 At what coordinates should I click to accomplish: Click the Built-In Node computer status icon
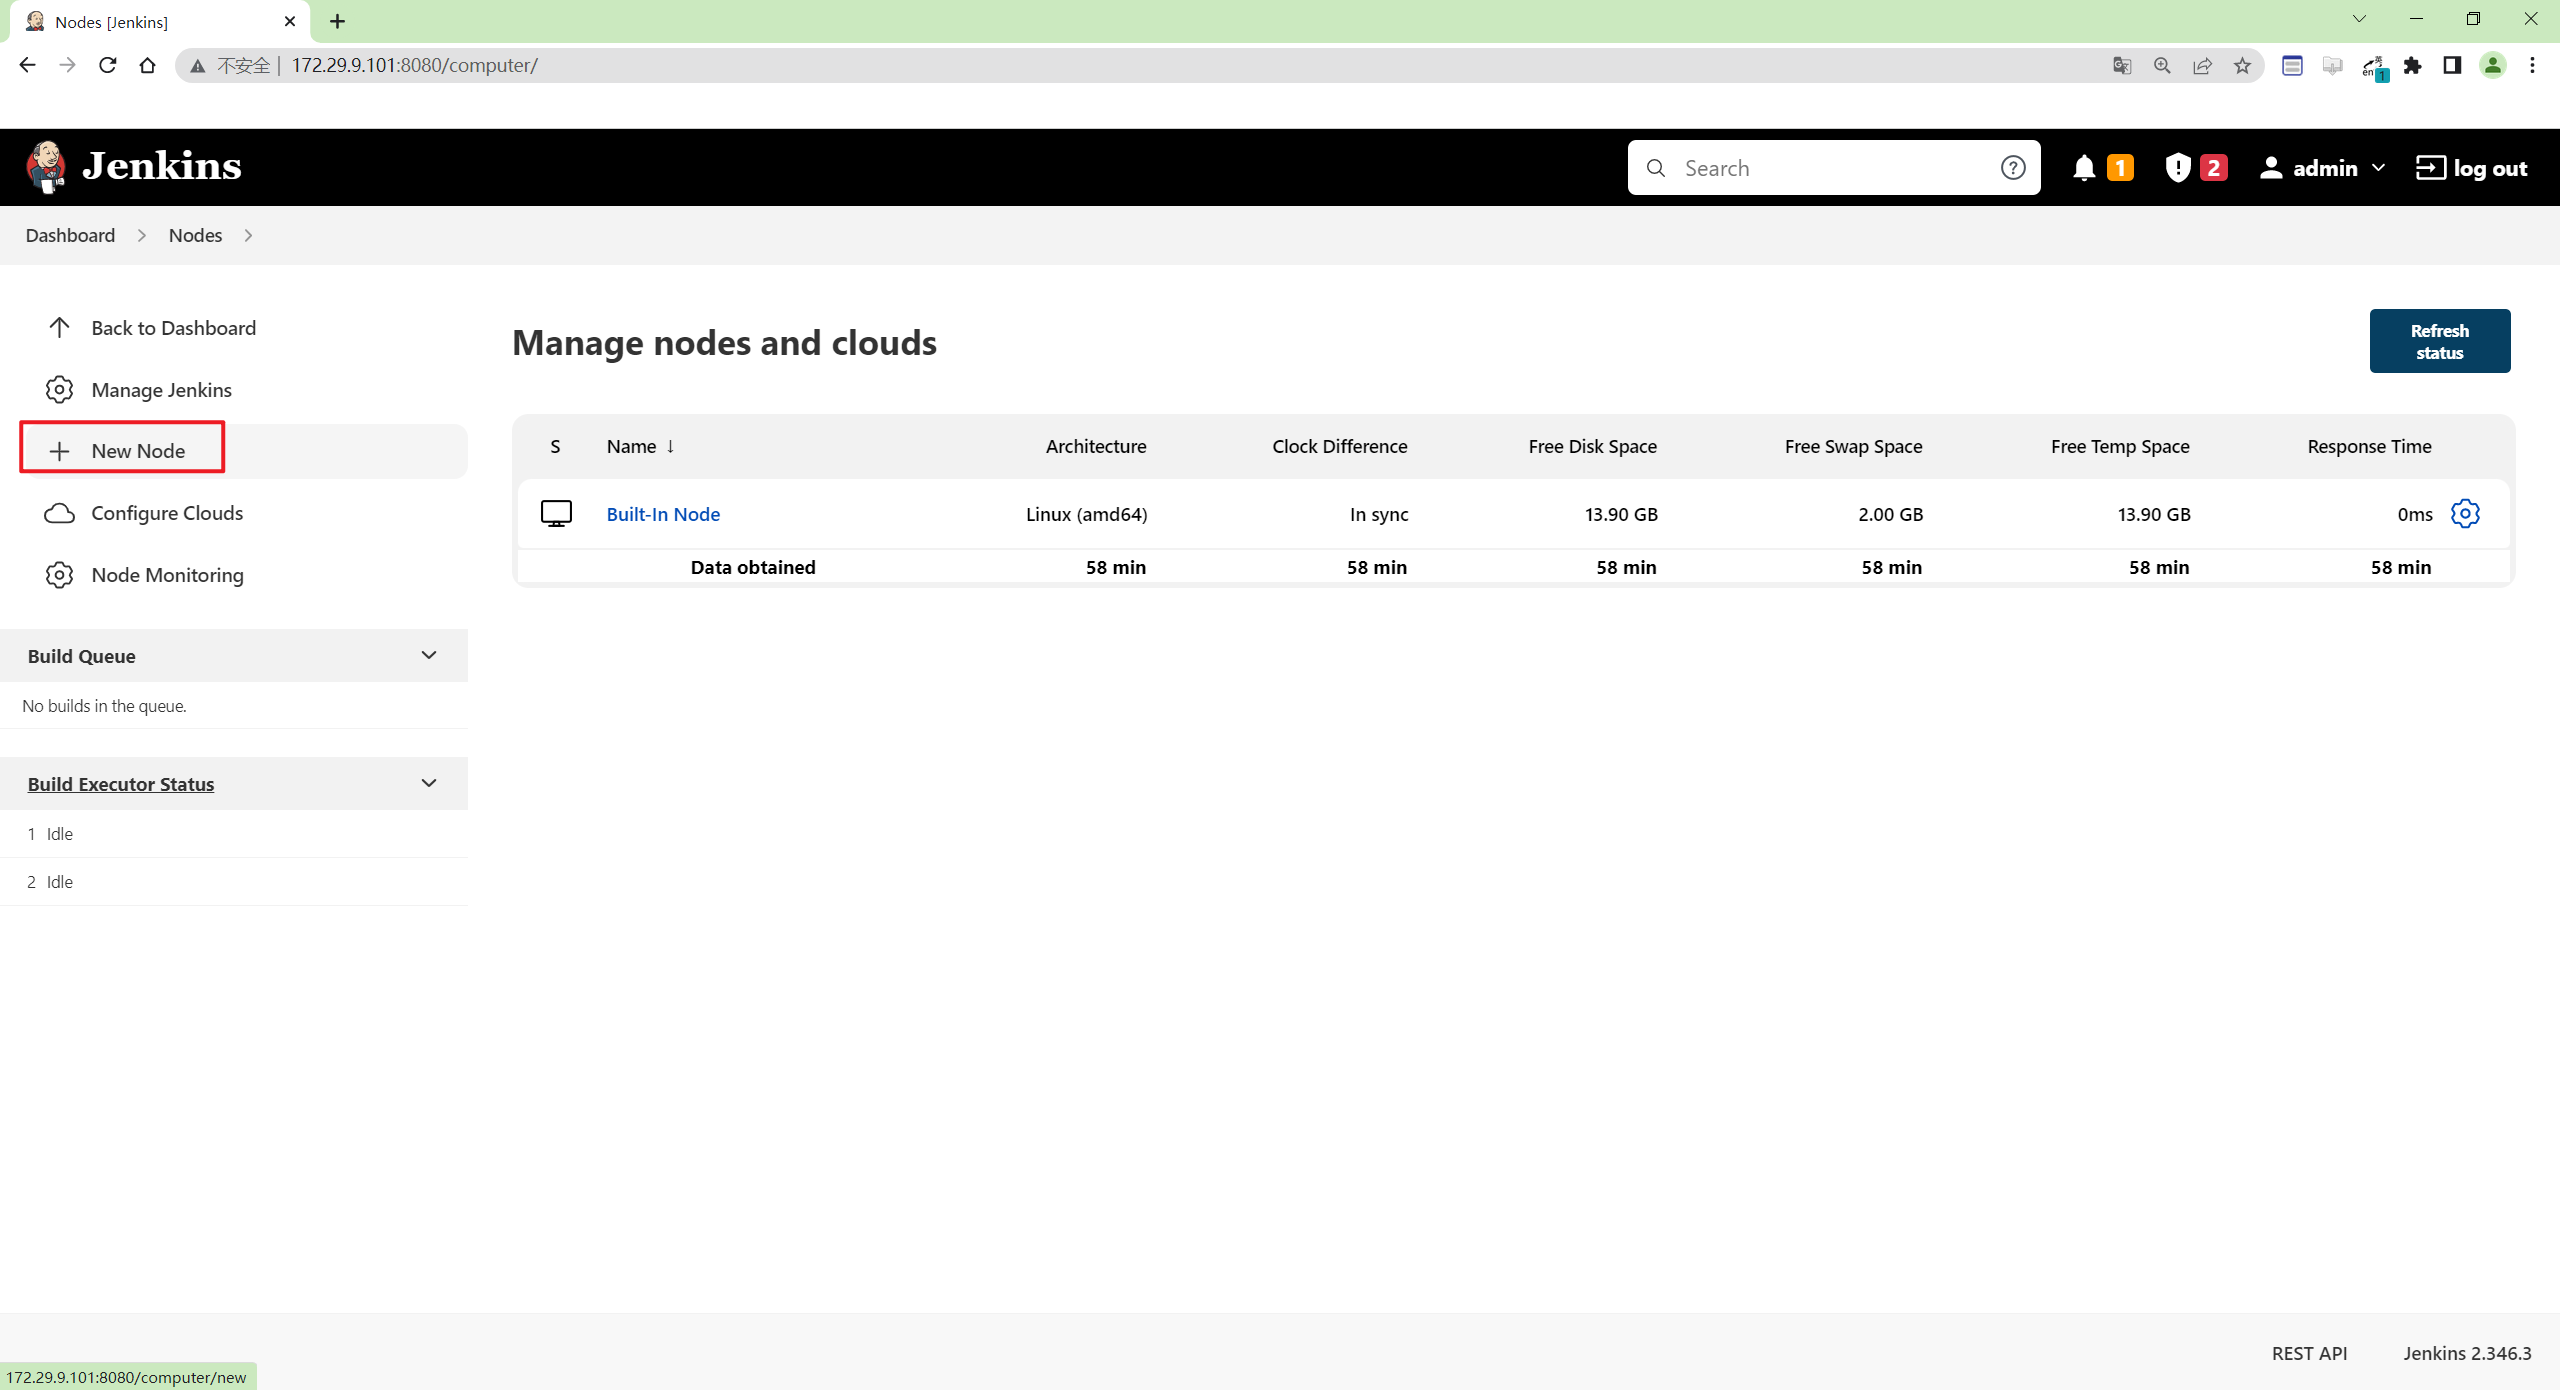(556, 514)
